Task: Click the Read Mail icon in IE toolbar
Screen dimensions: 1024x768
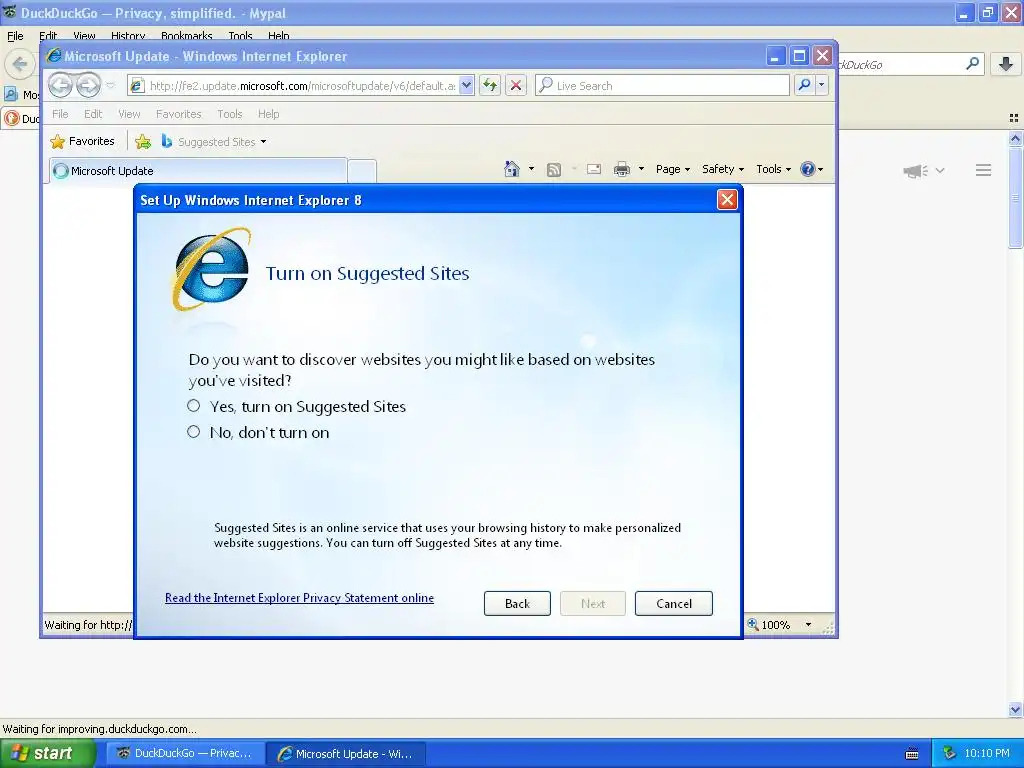Action: click(594, 169)
